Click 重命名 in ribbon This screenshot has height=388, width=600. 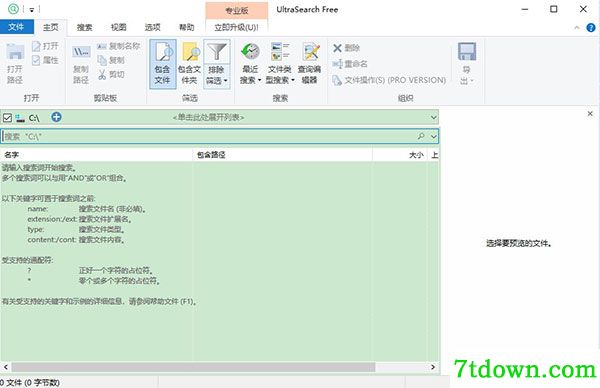point(350,64)
